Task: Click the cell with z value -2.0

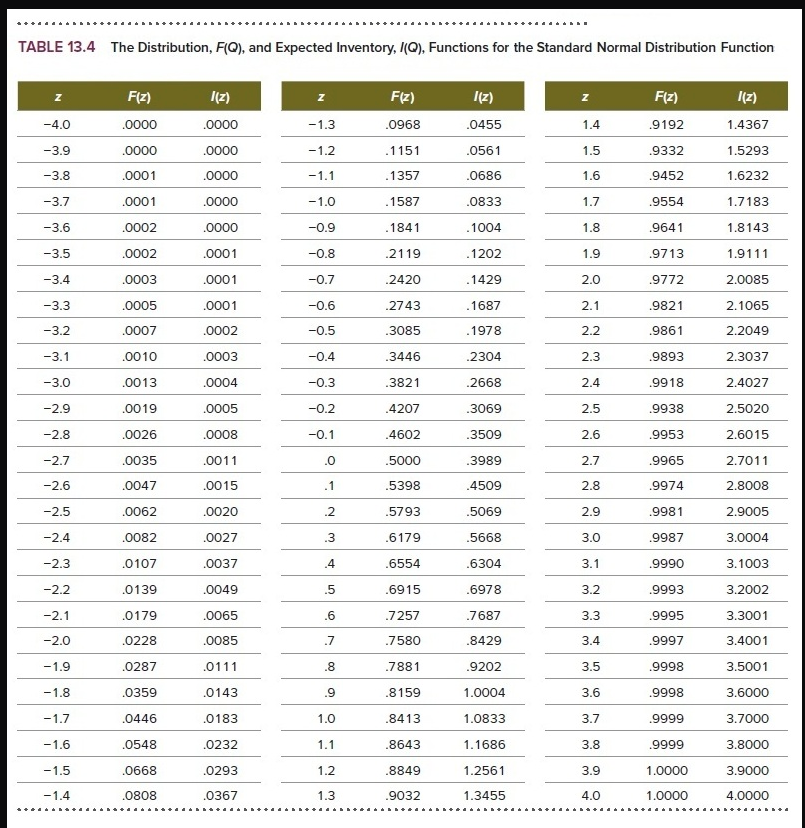Action: point(56,640)
